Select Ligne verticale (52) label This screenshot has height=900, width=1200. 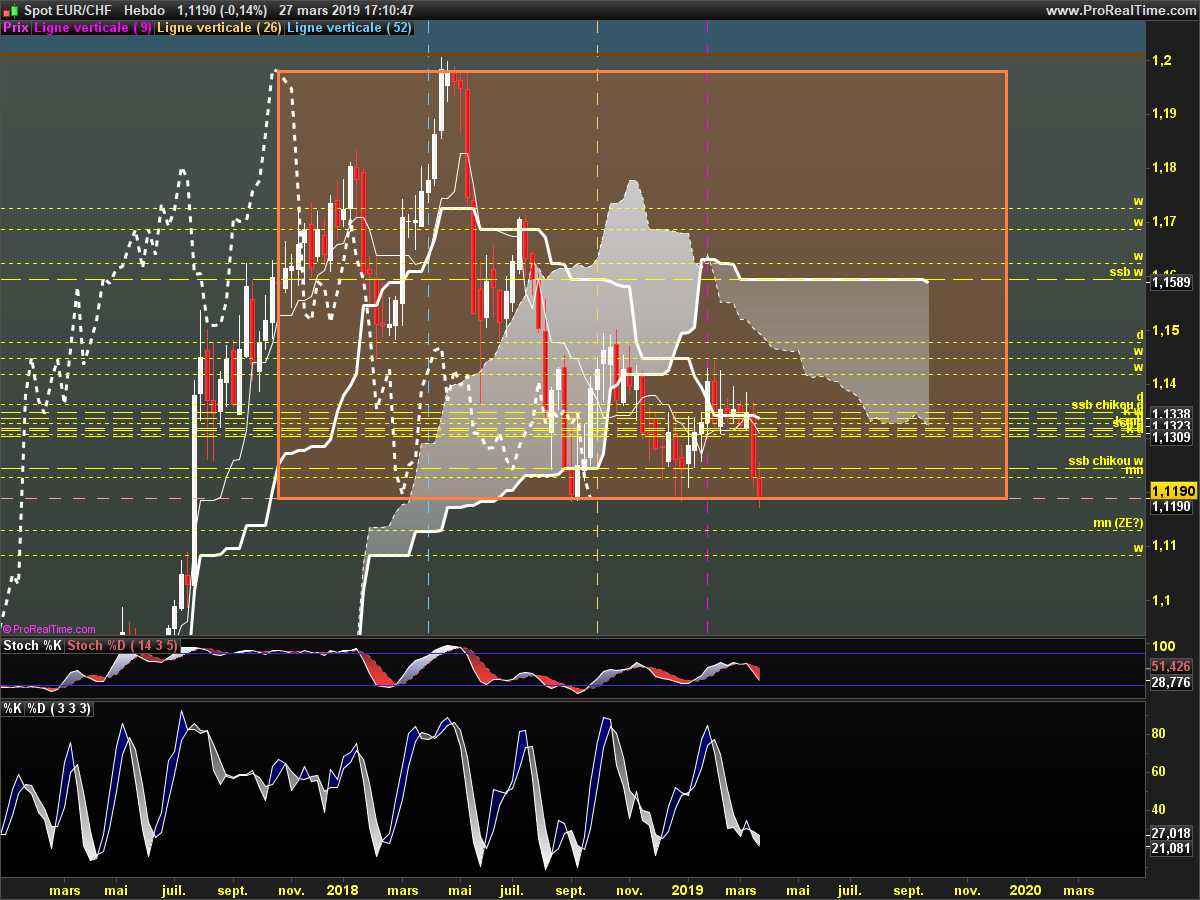pos(348,28)
